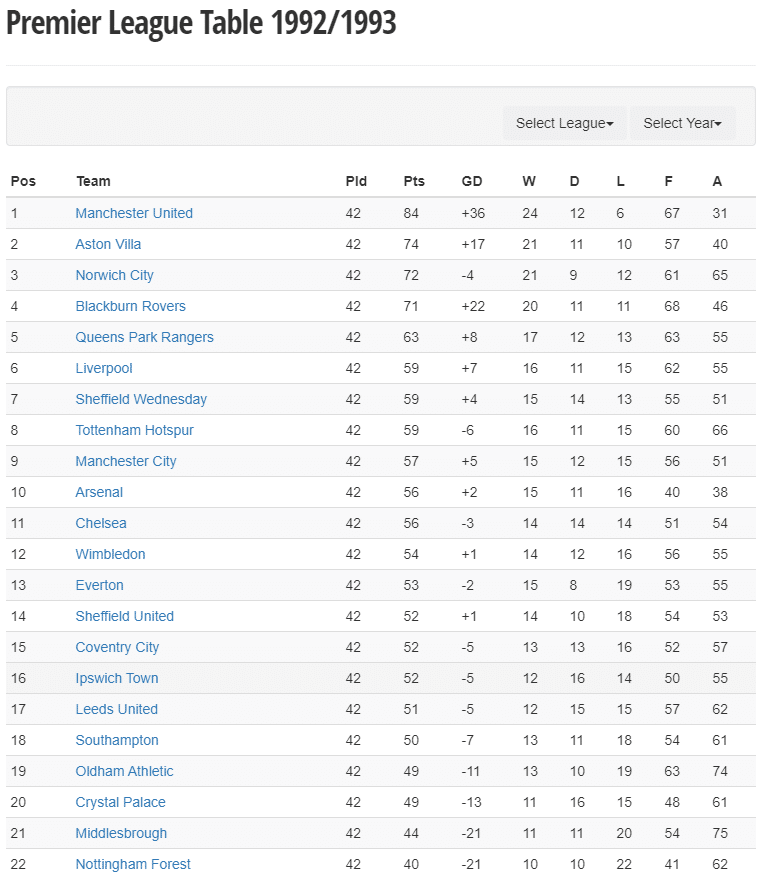This screenshot has width=758, height=887.
Task: Open the Select Year dropdown
Action: pyautogui.click(x=682, y=123)
